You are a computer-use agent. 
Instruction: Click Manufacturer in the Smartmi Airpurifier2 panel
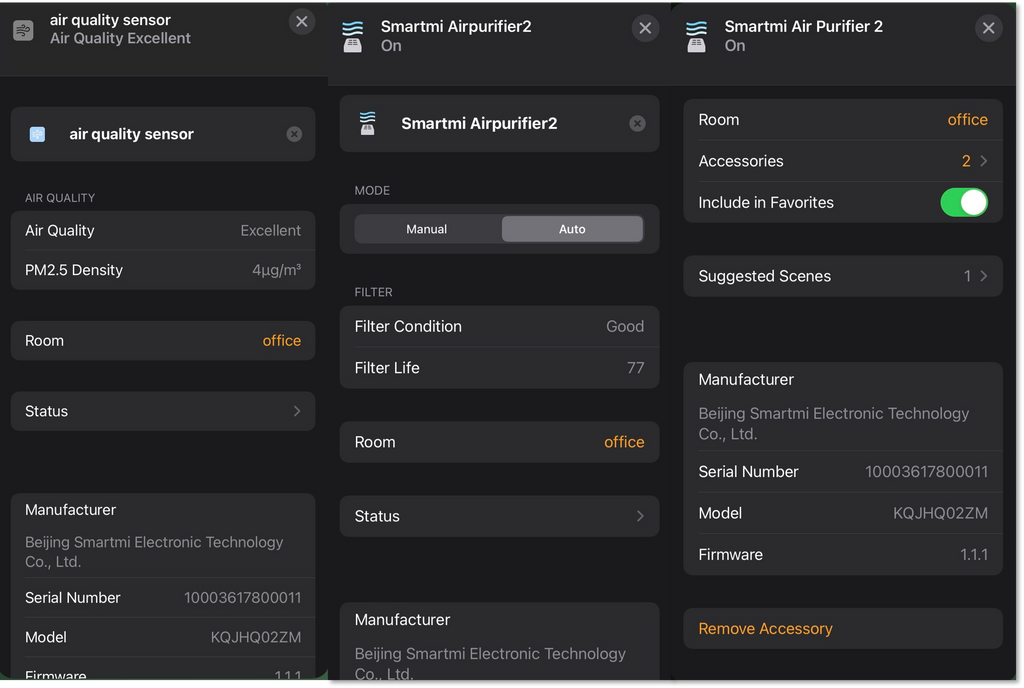point(500,643)
